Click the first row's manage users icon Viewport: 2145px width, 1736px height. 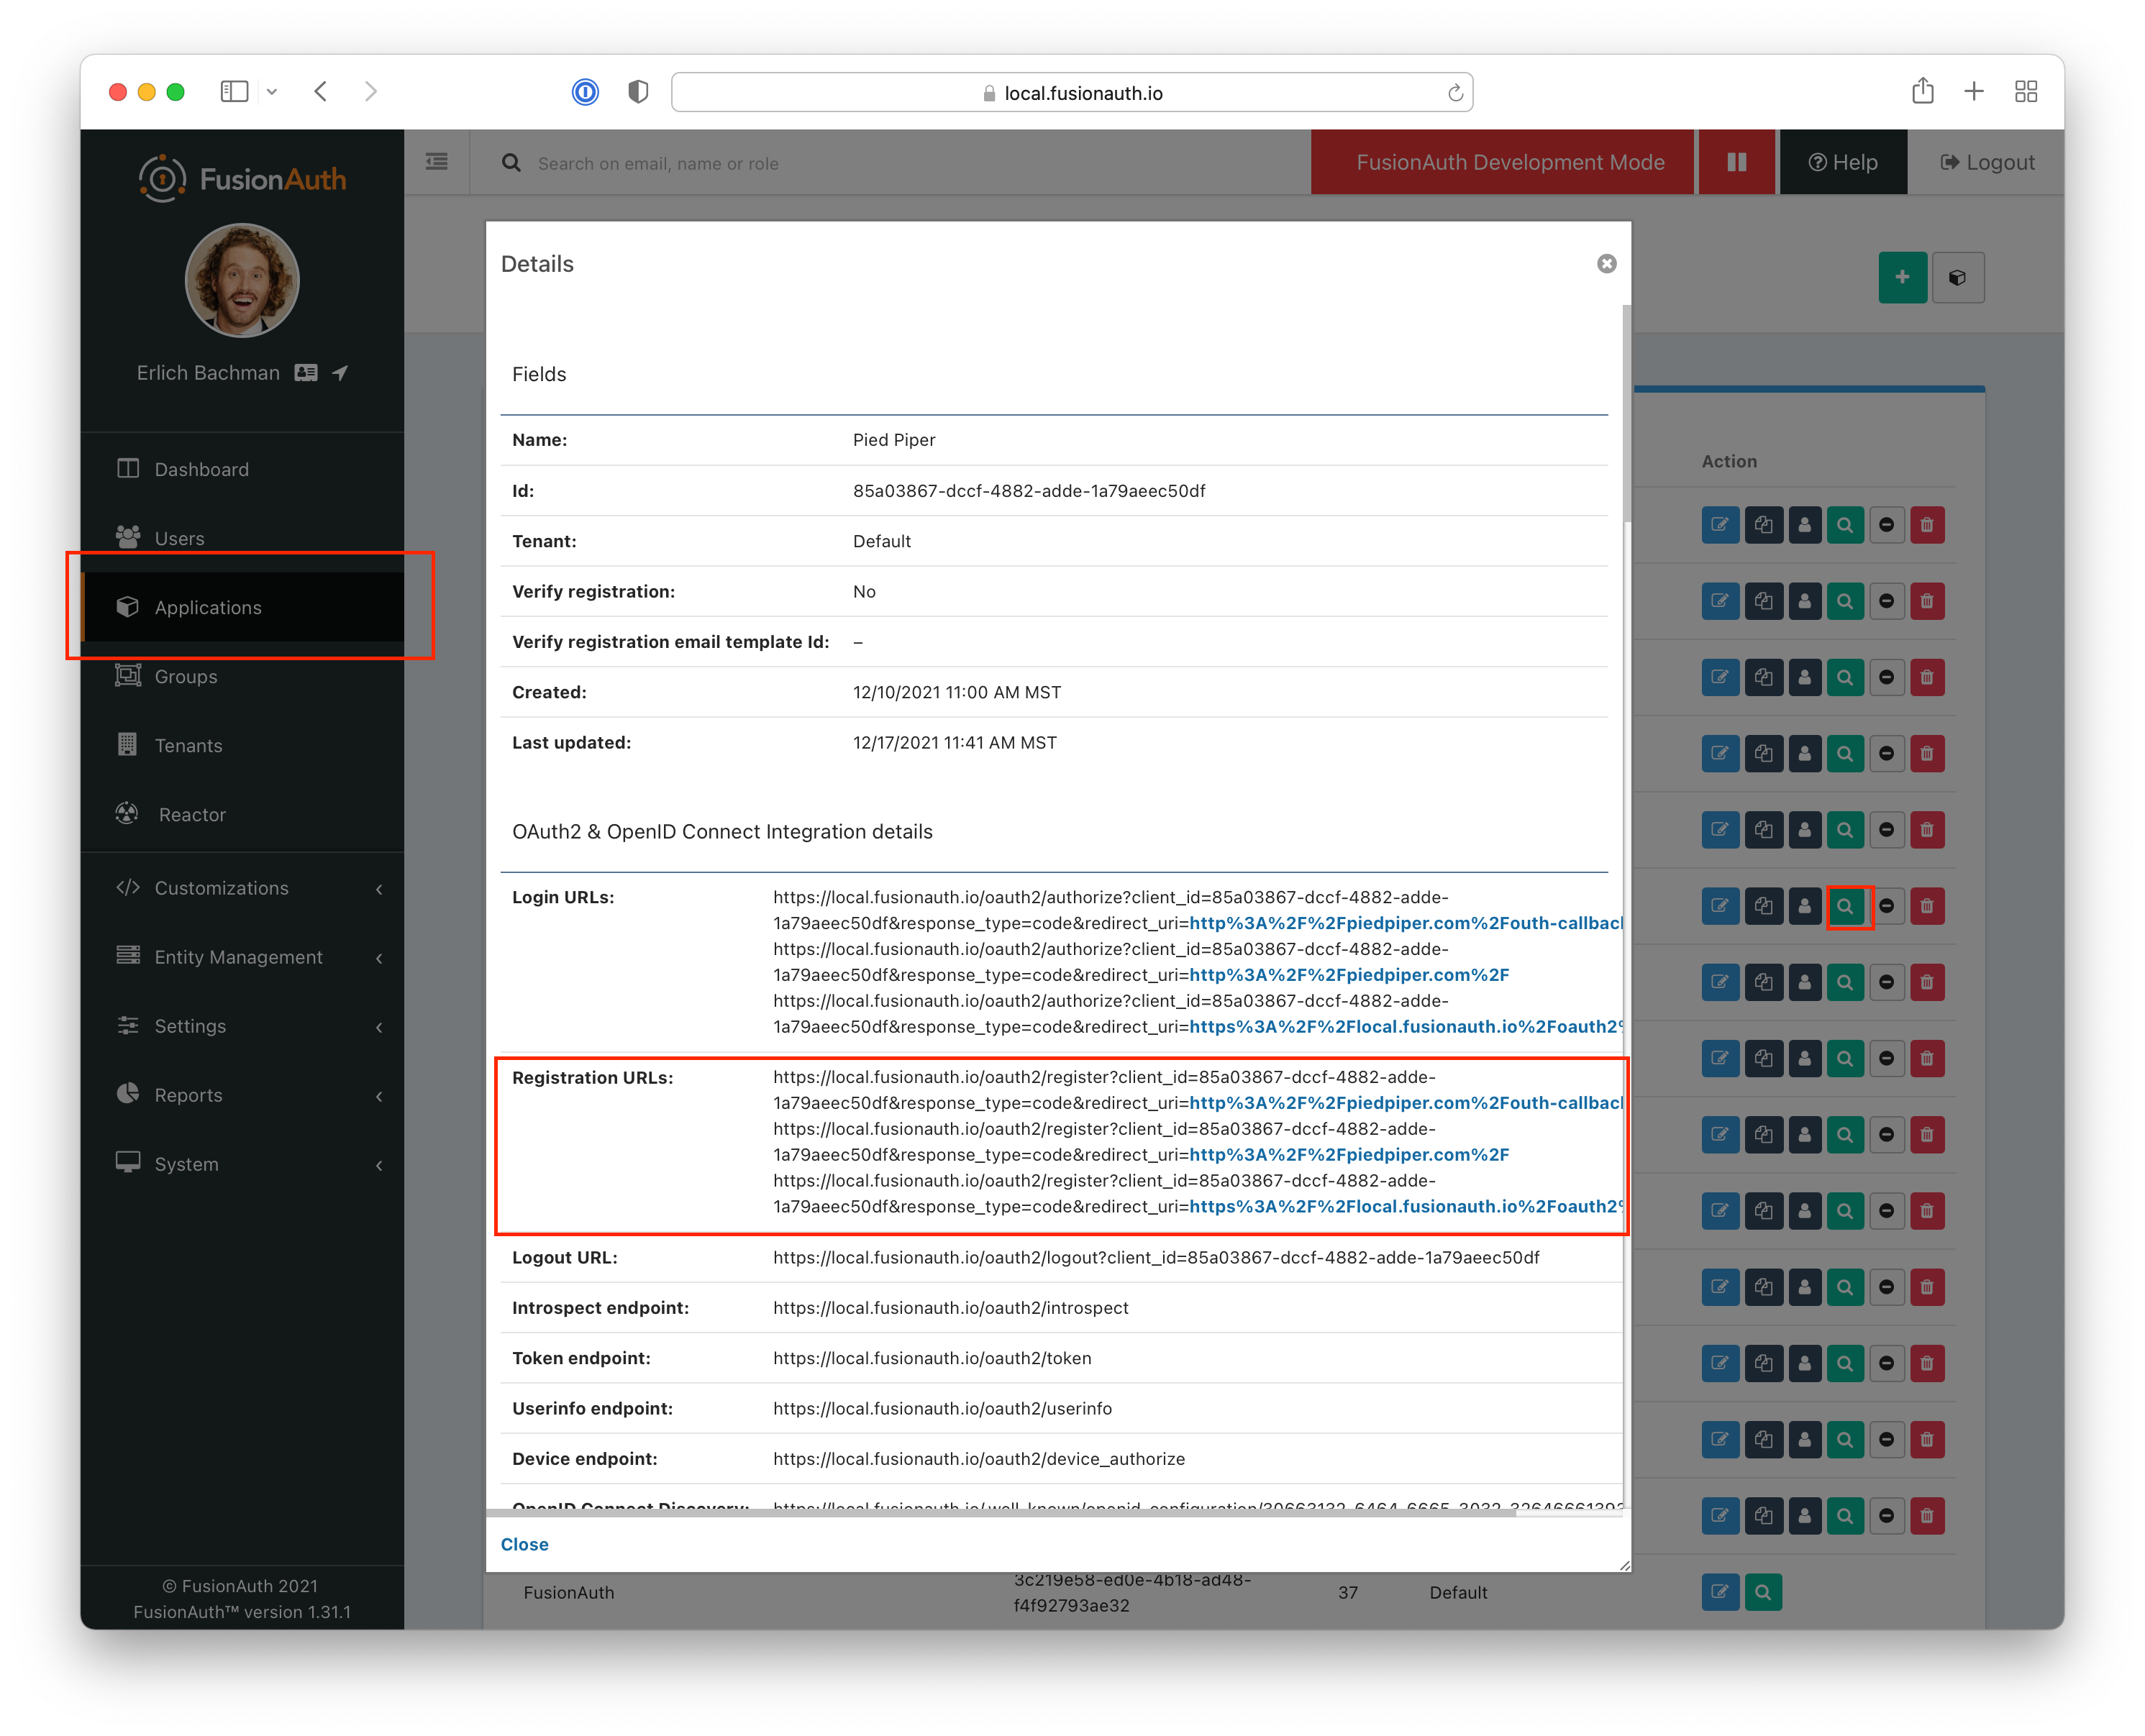click(1804, 525)
